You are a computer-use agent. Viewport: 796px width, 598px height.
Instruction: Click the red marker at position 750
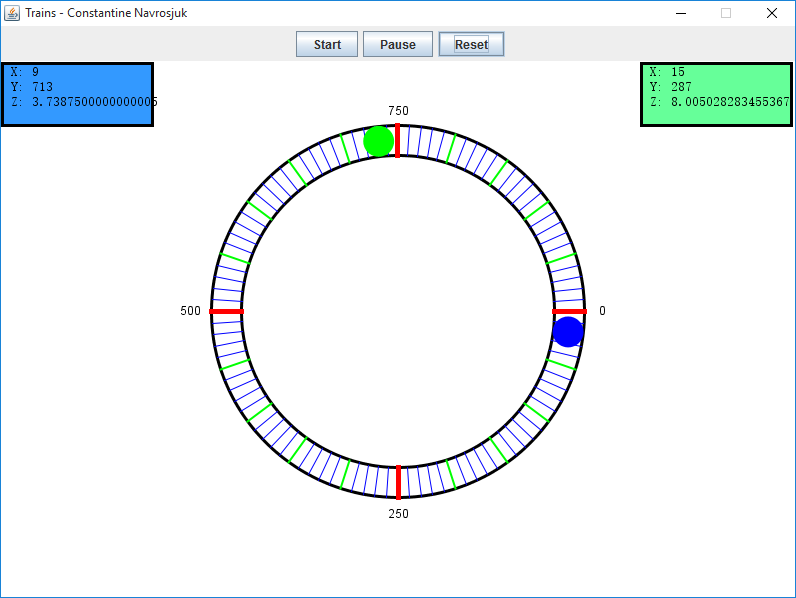coord(398,140)
